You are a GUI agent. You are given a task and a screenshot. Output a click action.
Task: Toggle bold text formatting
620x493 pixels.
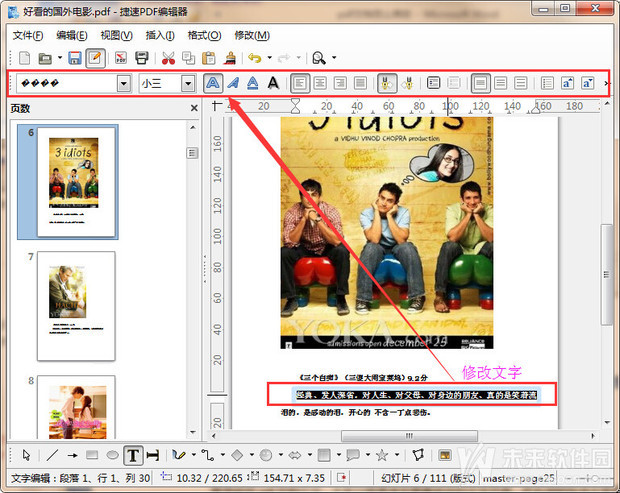point(213,83)
